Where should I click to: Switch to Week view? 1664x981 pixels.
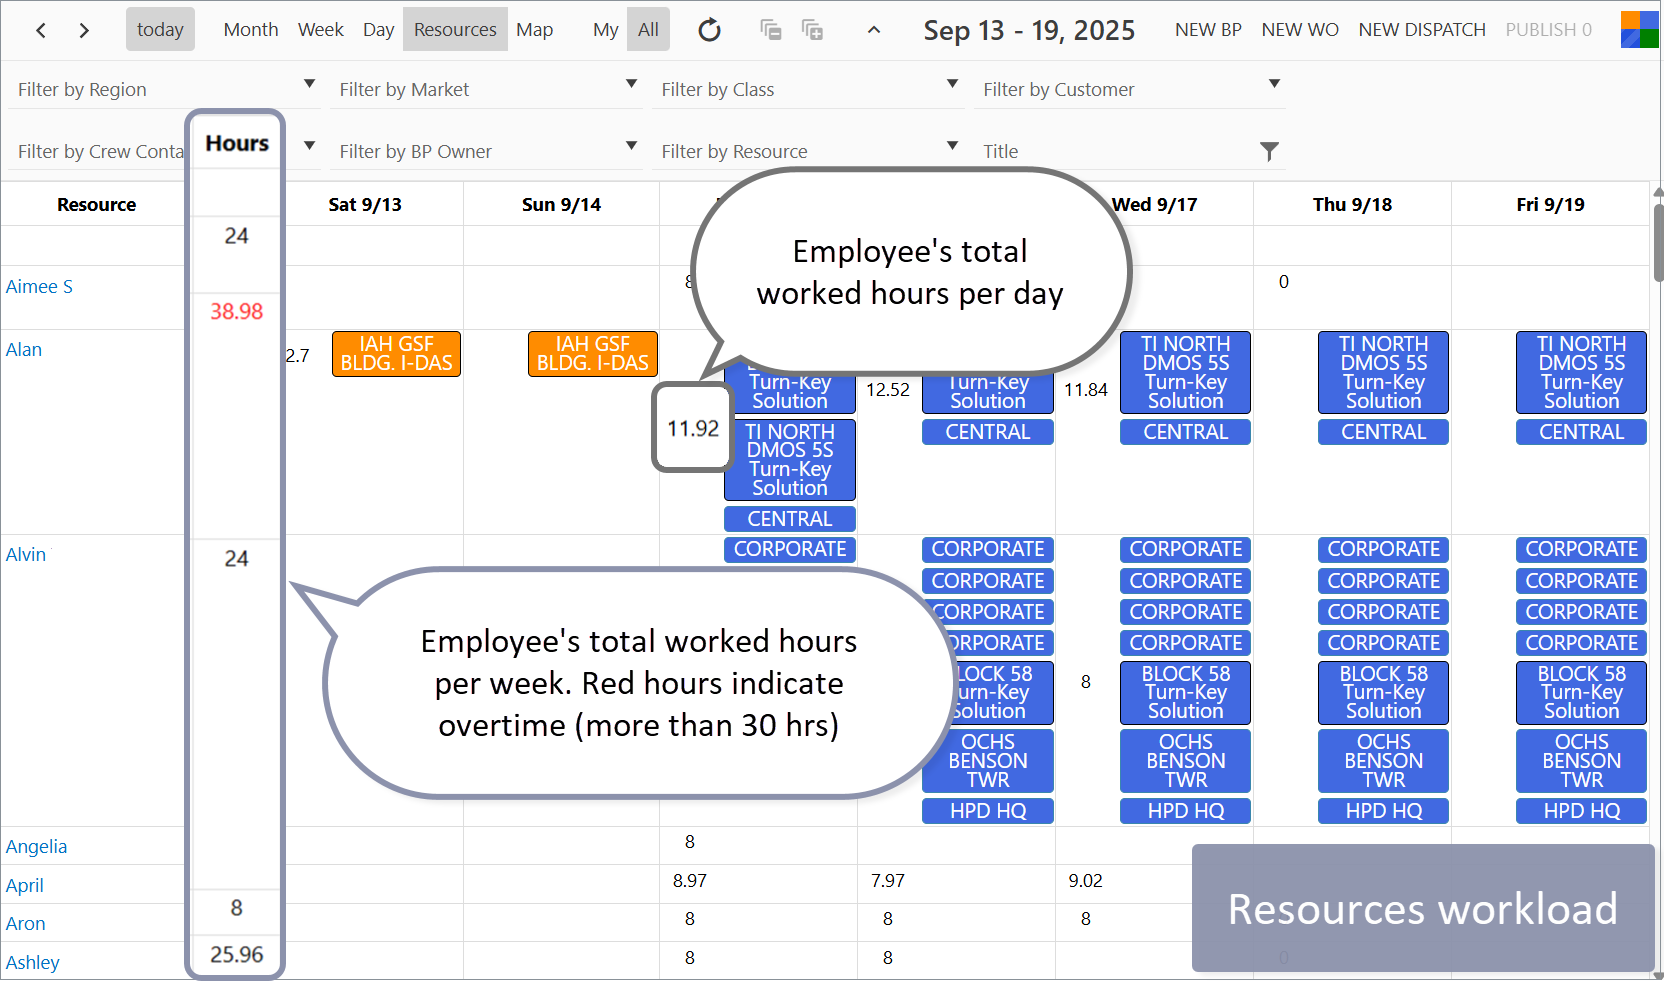tap(321, 29)
